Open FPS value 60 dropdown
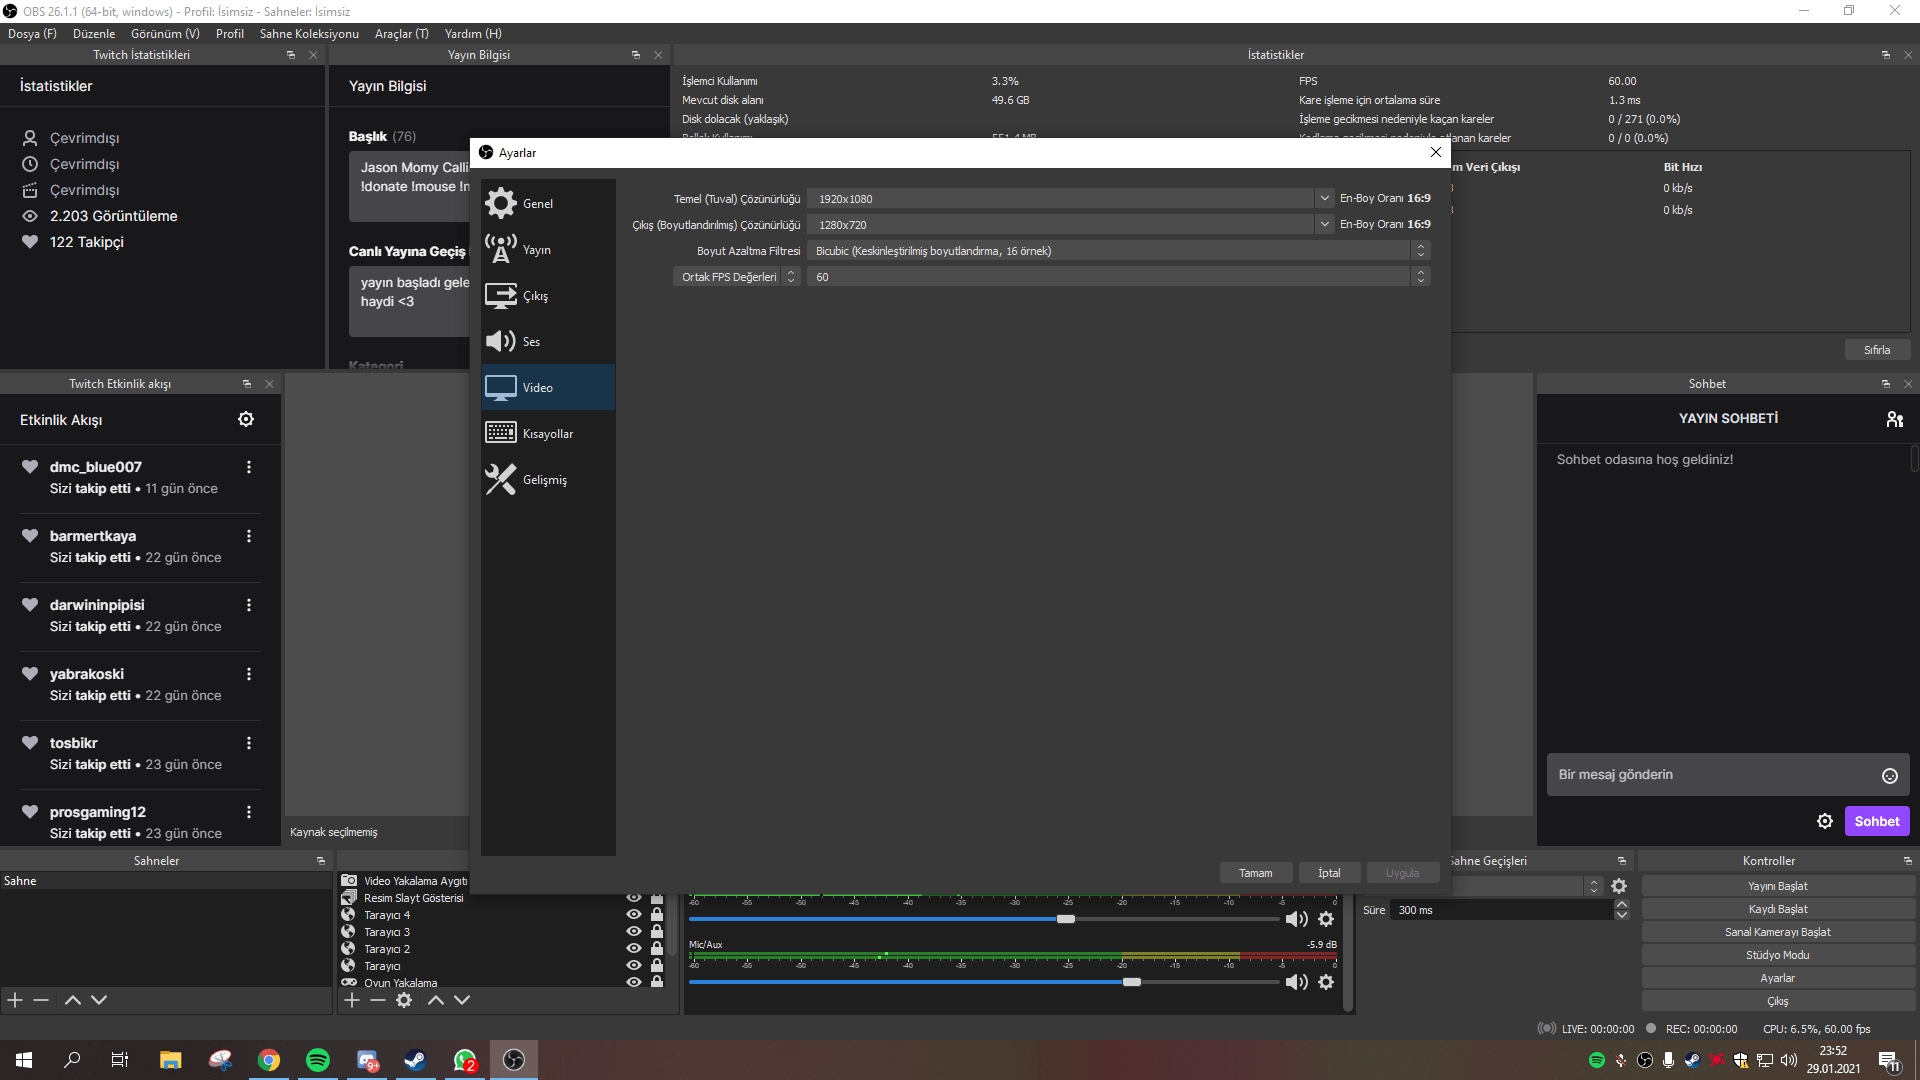Image resolution: width=1920 pixels, height=1080 pixels. point(1119,276)
